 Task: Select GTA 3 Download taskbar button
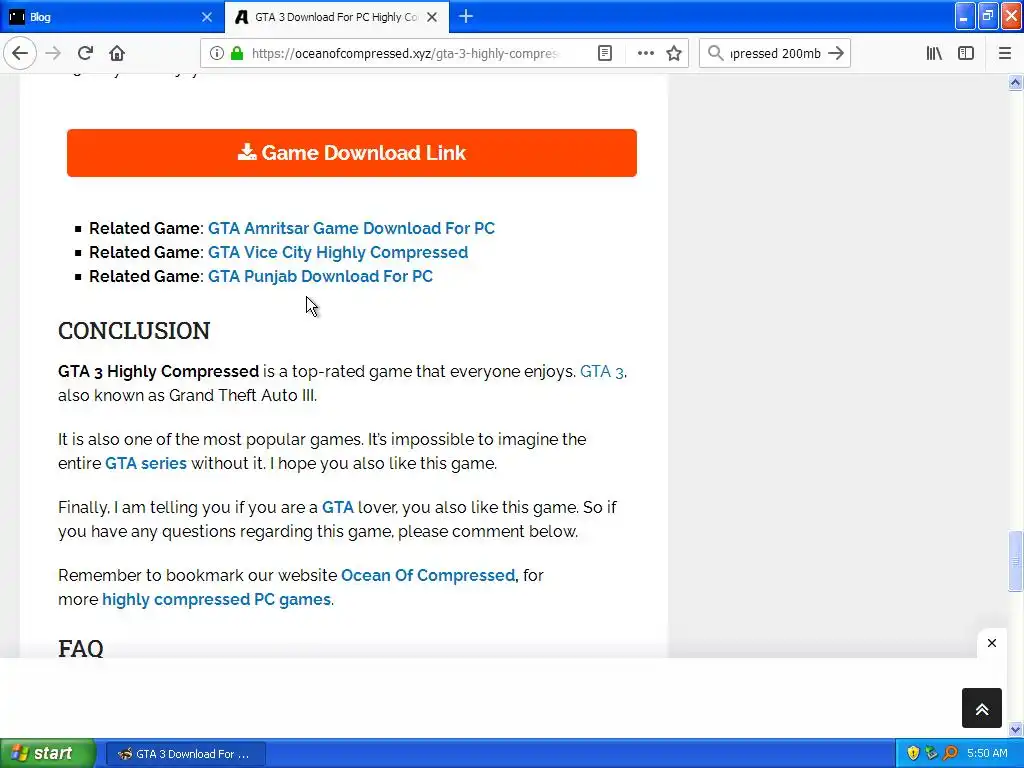click(185, 754)
